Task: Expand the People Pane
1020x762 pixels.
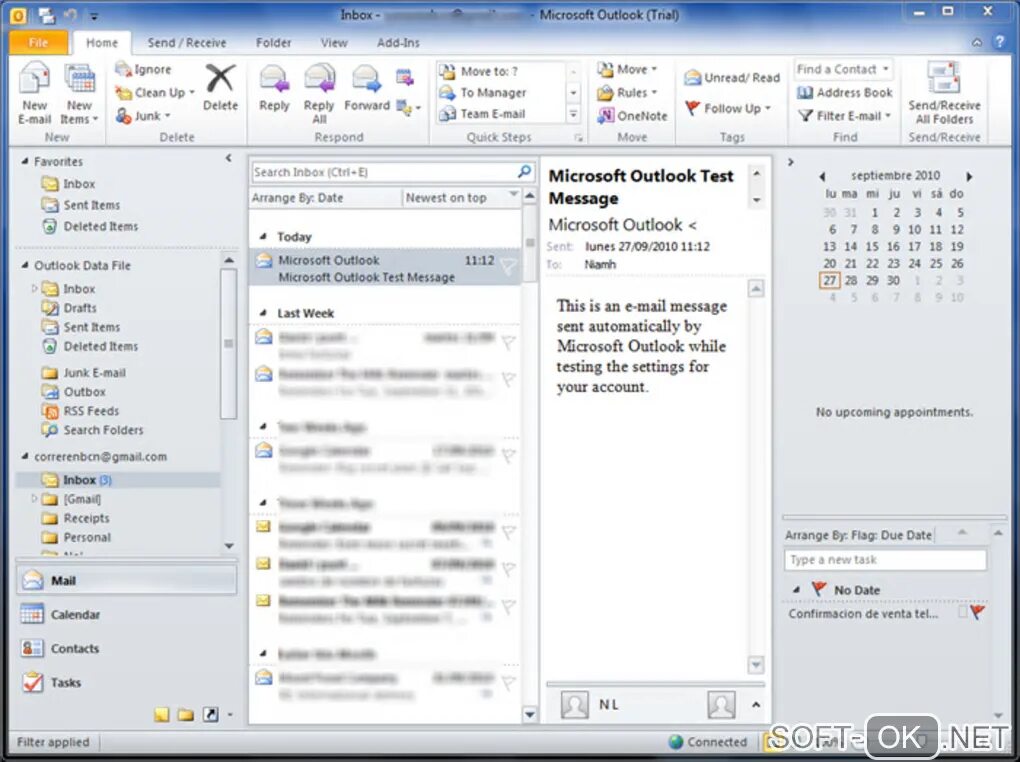Action: (756, 705)
